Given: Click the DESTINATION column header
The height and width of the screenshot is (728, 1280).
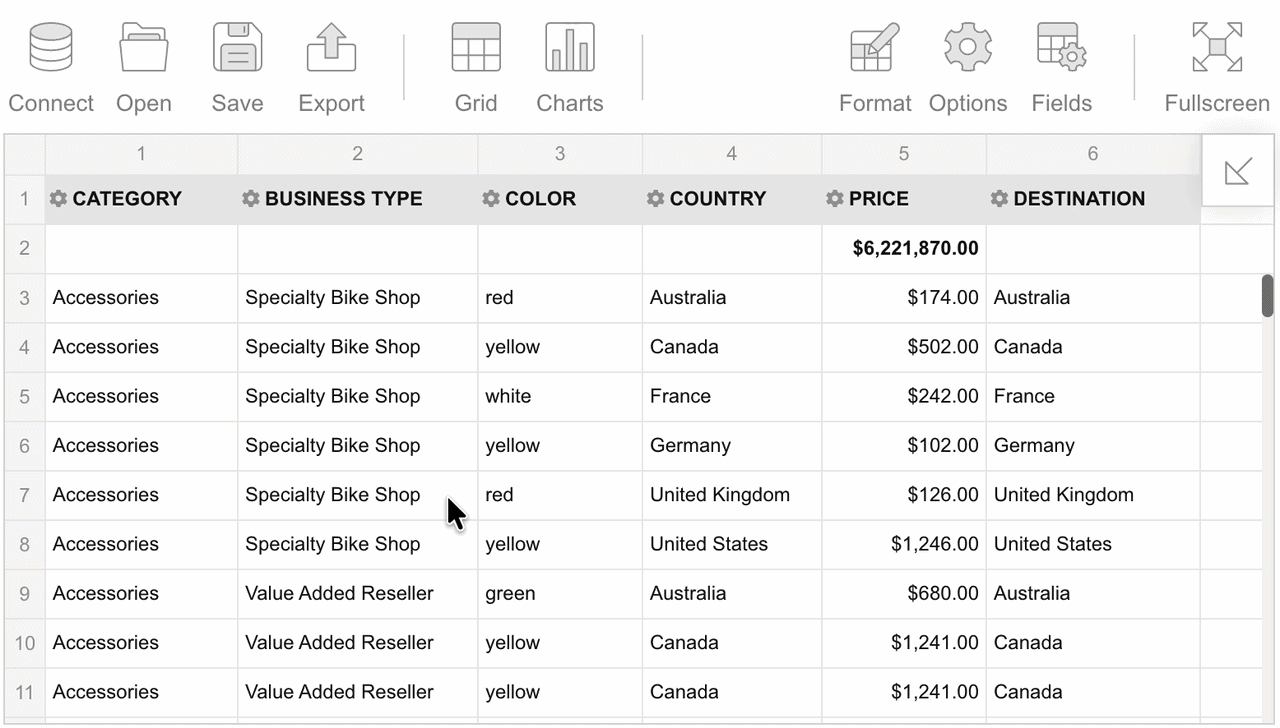Looking at the screenshot, I should (x=1093, y=199).
